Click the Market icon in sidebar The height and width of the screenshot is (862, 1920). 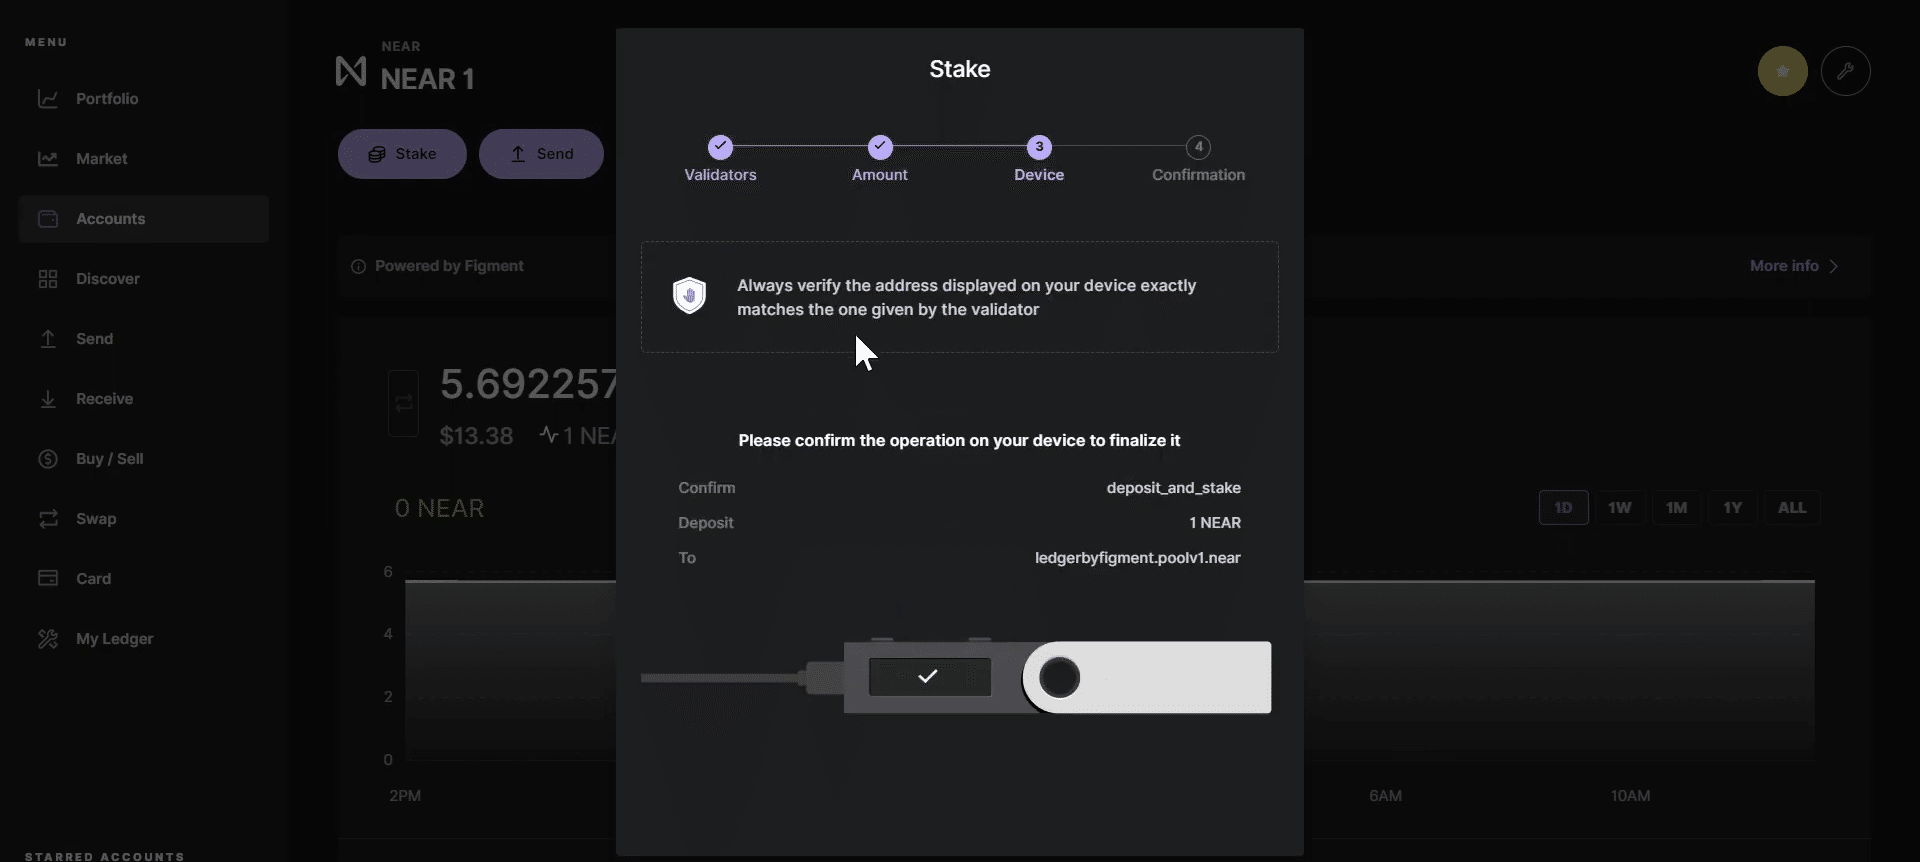(x=47, y=159)
